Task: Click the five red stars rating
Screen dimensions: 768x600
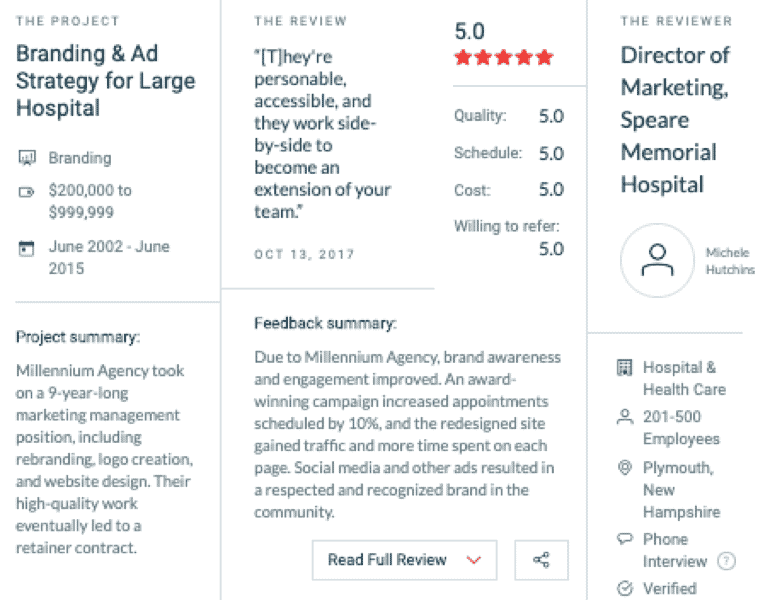Action: (x=504, y=58)
